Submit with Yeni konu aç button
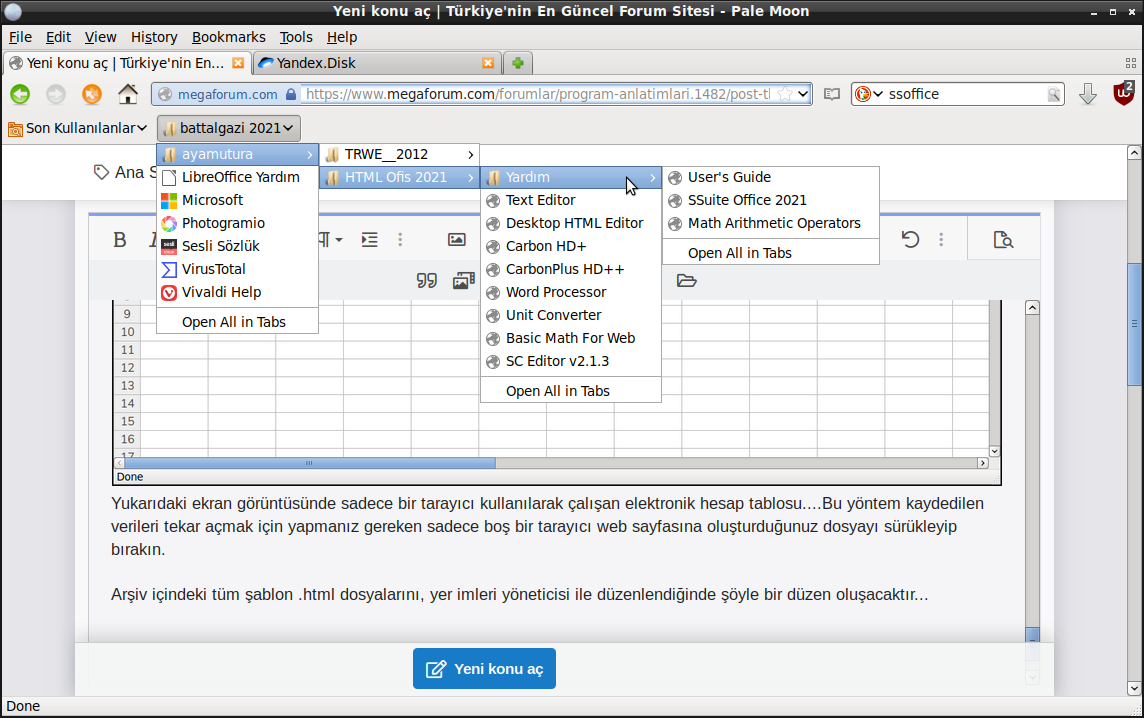The image size is (1144, 718). 484,668
